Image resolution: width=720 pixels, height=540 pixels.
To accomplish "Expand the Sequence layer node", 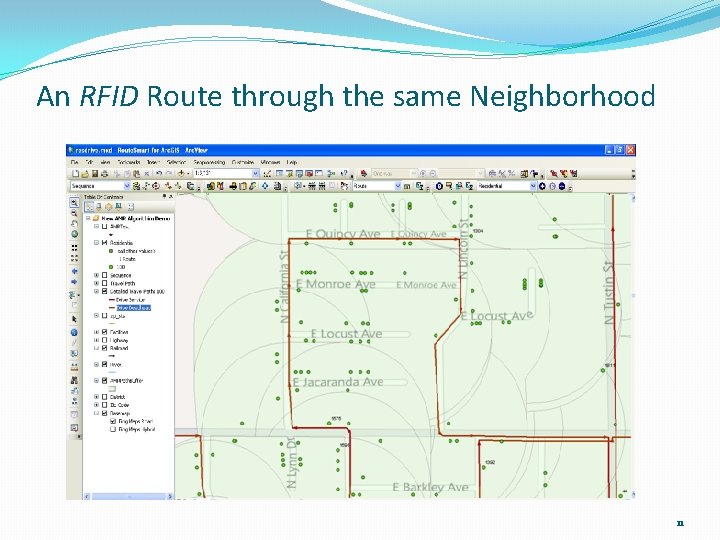I will pos(96,275).
